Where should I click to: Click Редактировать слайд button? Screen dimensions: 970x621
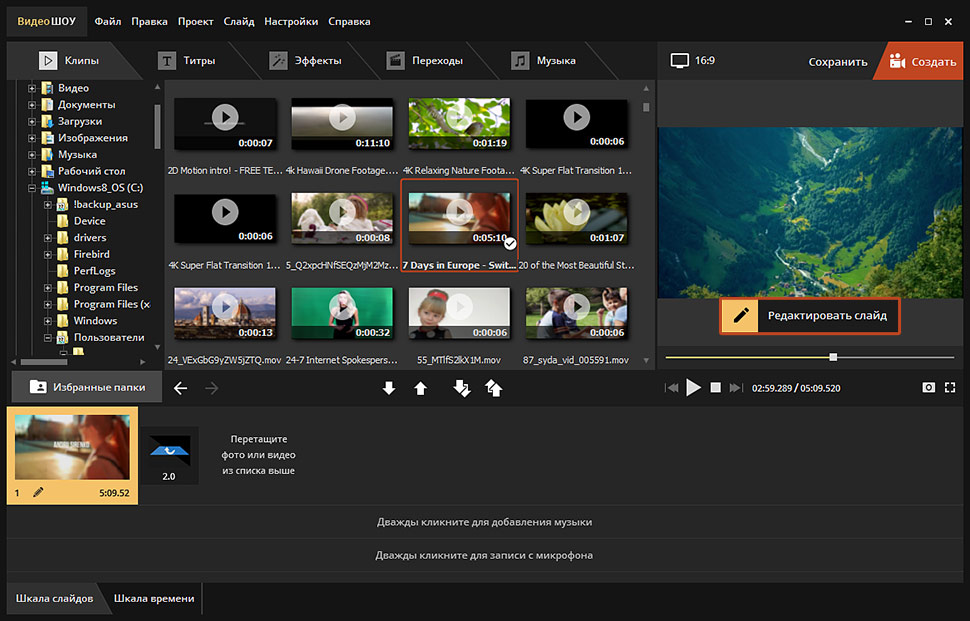(810, 315)
